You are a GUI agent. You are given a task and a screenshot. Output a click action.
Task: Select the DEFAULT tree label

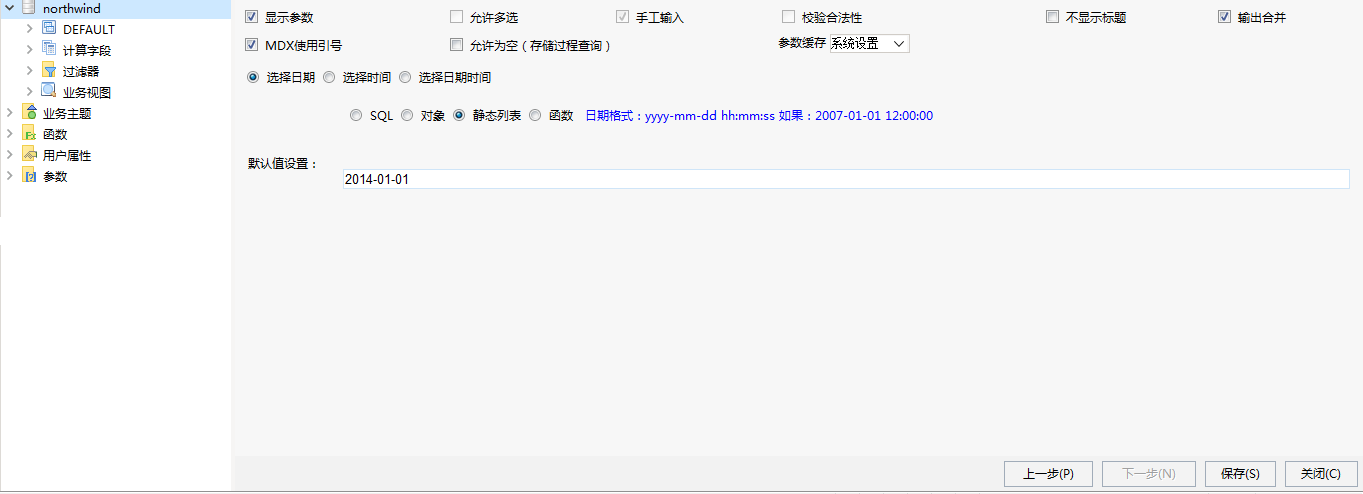89,29
